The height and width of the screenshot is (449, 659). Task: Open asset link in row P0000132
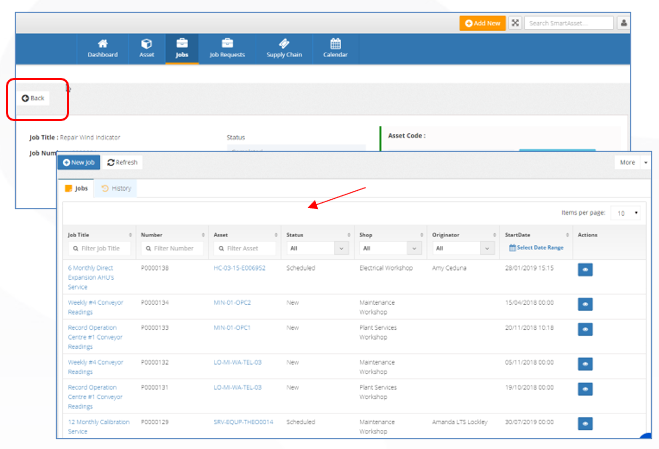(237, 362)
